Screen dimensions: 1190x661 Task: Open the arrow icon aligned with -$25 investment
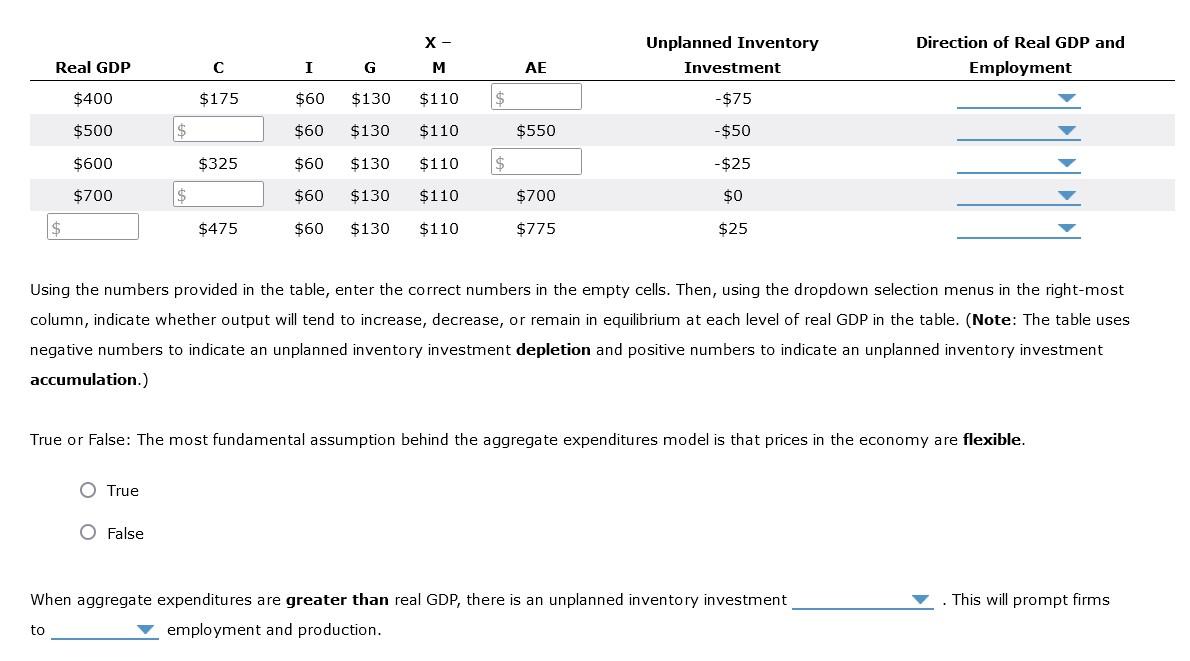coord(1068,163)
